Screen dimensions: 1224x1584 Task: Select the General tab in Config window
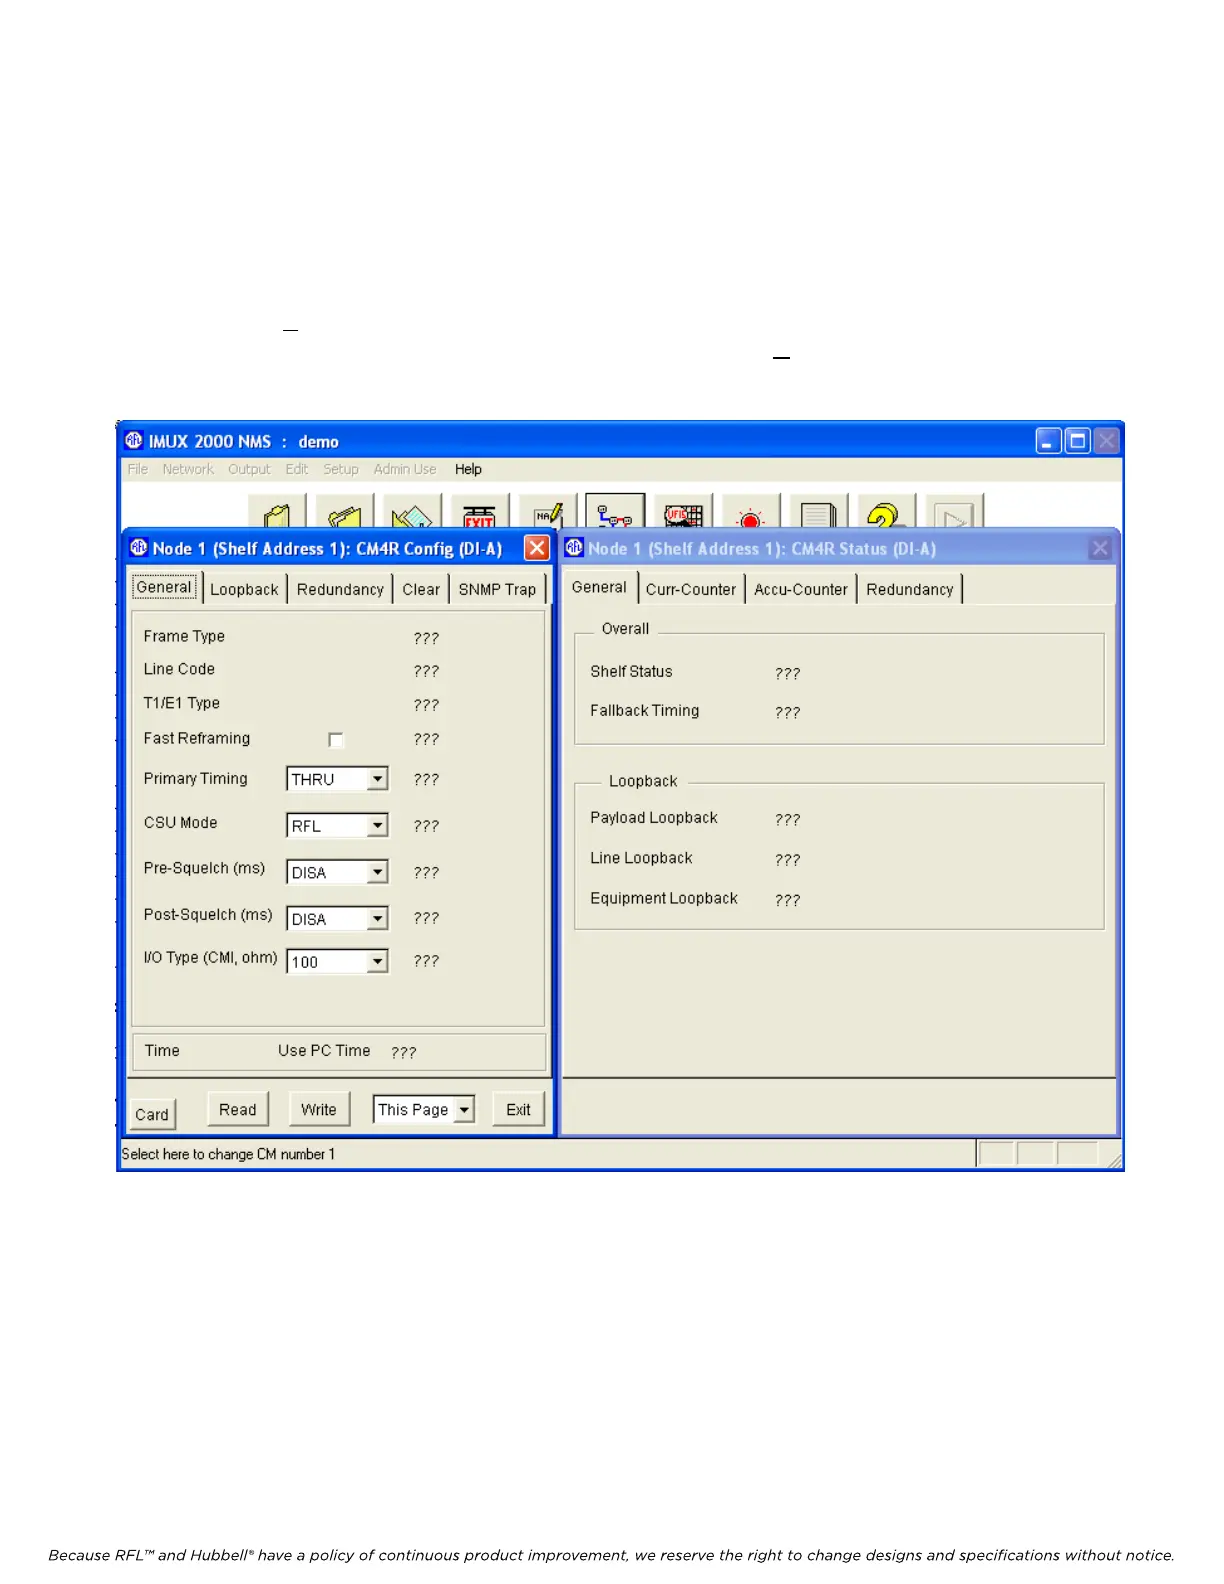165,587
